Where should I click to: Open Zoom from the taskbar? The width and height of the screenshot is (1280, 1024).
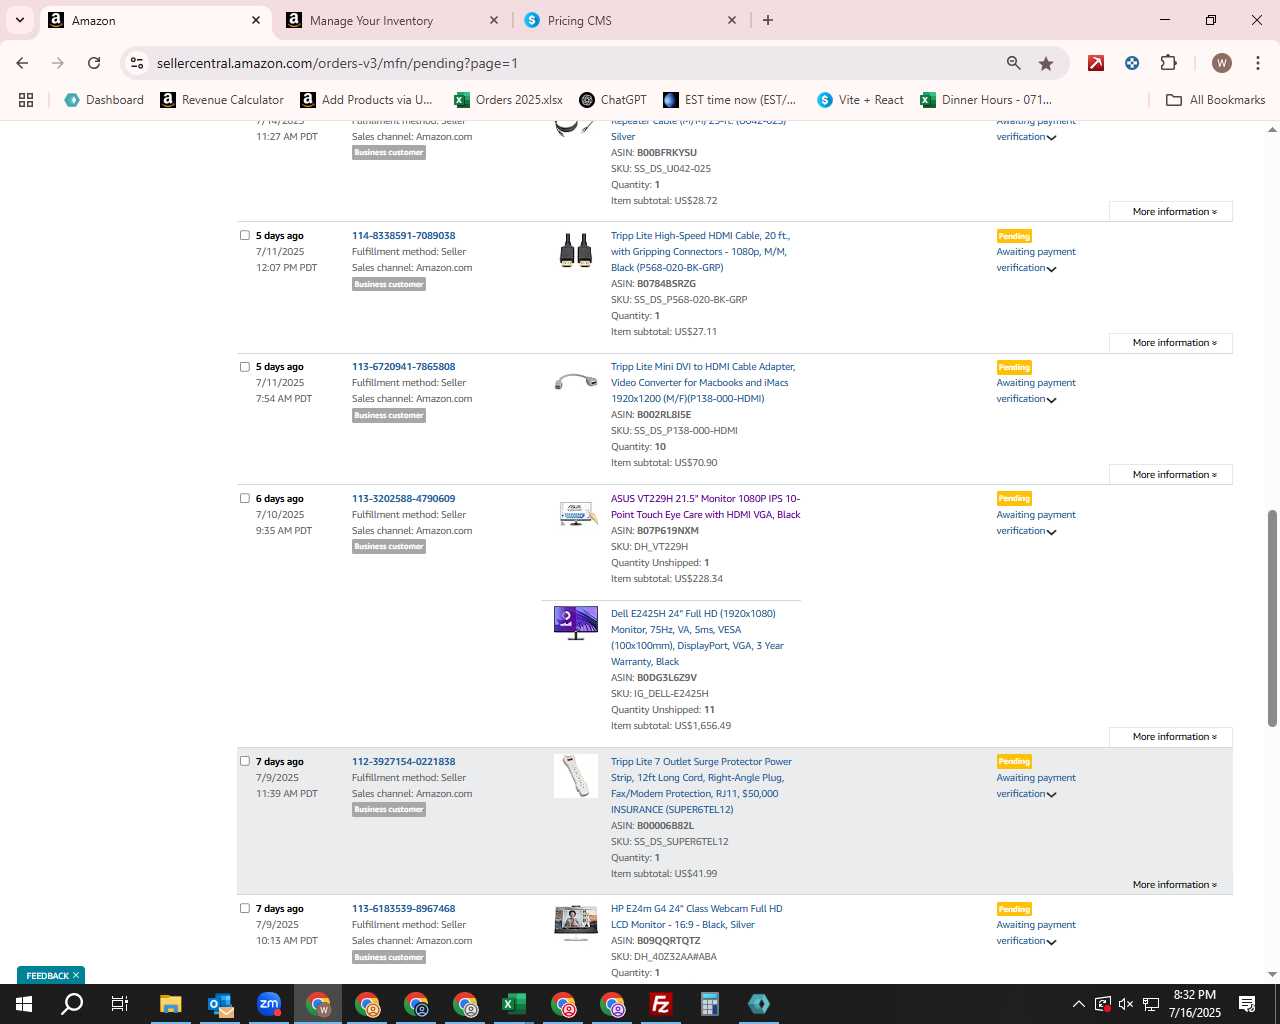point(269,1004)
